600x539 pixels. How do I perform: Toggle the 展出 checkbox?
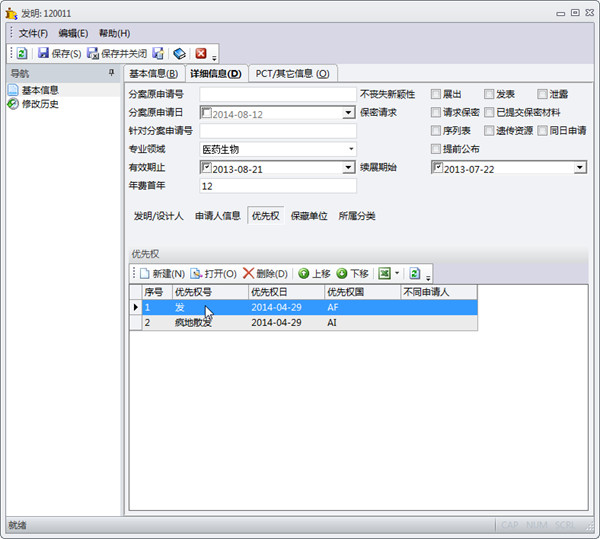pyautogui.click(x=436, y=94)
